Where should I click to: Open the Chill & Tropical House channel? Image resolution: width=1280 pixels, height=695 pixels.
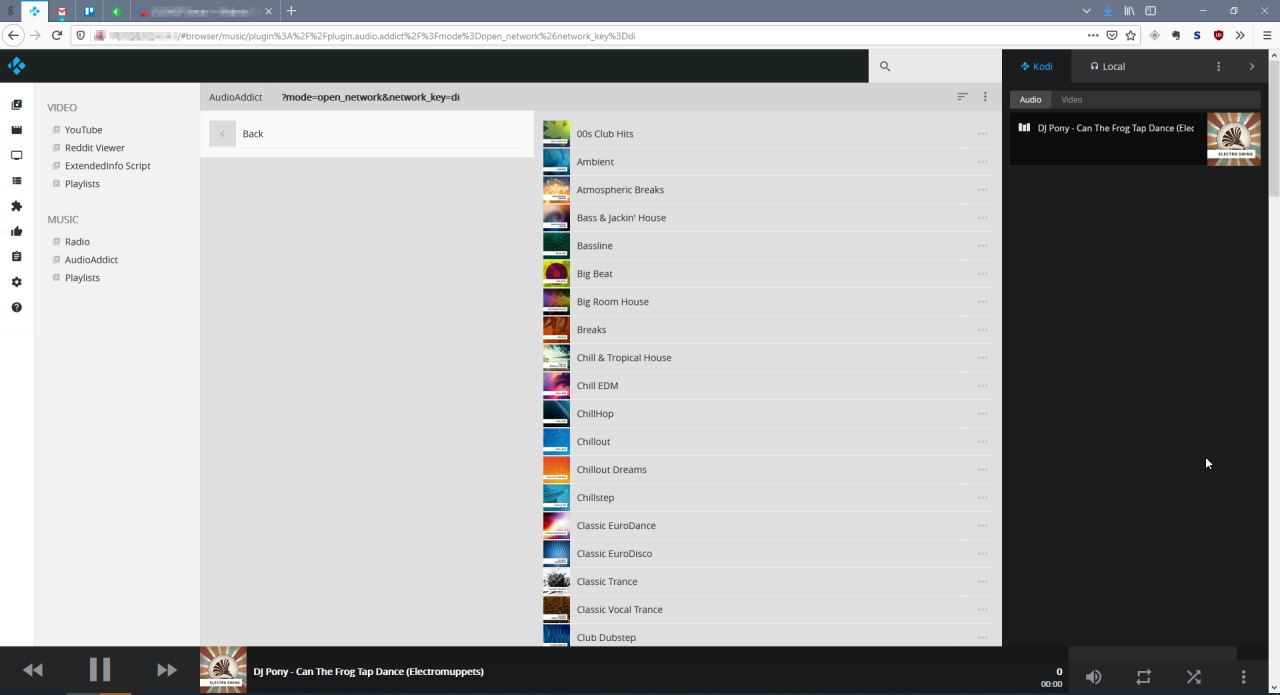[624, 358]
